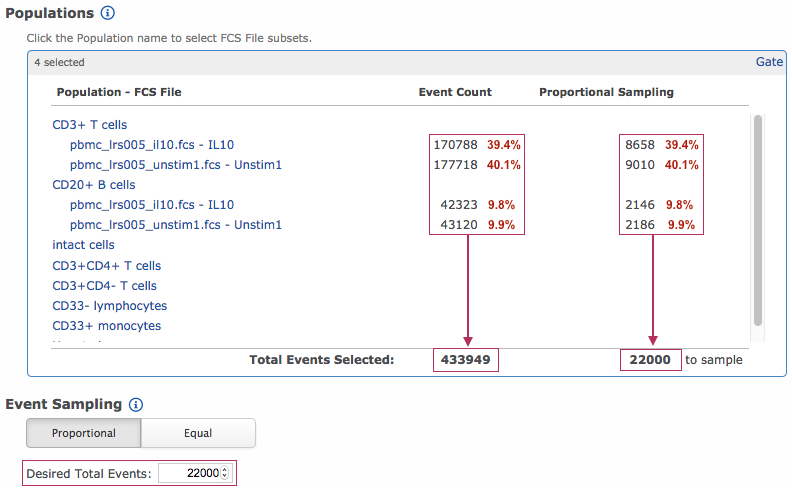Click Unstim1 file under CD20+ B cells
Image resolution: width=792 pixels, height=488 pixels.
click(176, 225)
